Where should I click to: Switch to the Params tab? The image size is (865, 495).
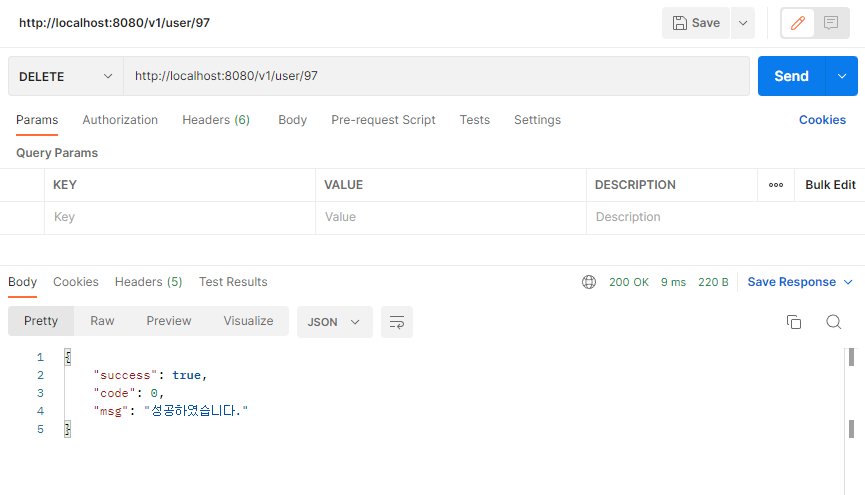coord(37,120)
